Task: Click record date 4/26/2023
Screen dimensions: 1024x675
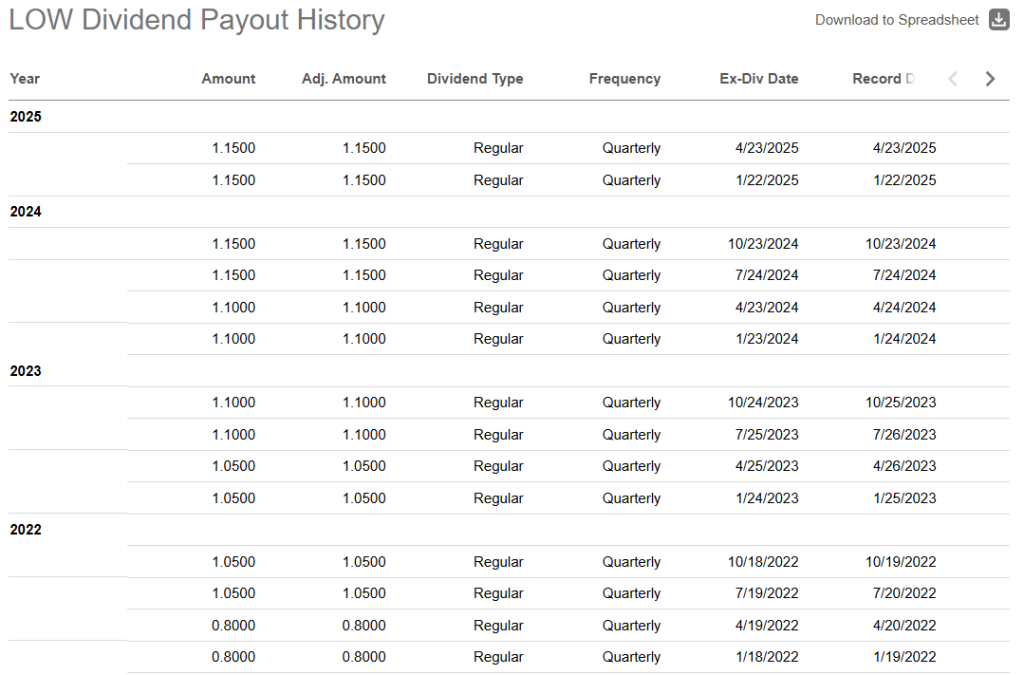Action: tap(904, 466)
